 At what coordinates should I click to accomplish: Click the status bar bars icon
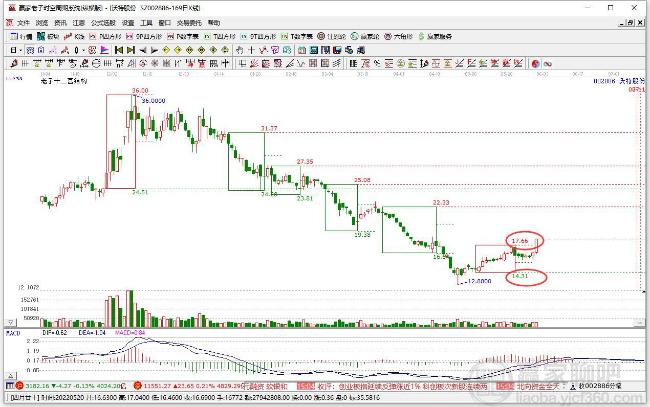pyautogui.click(x=10, y=386)
